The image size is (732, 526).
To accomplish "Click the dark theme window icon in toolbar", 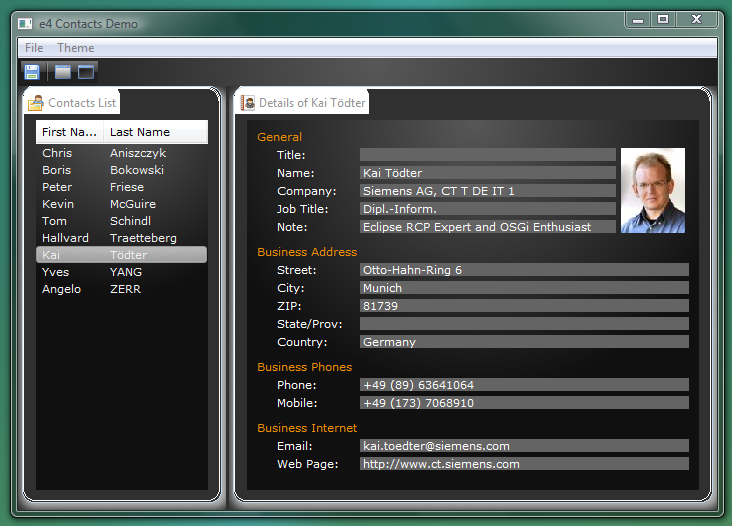I will click(x=86, y=72).
